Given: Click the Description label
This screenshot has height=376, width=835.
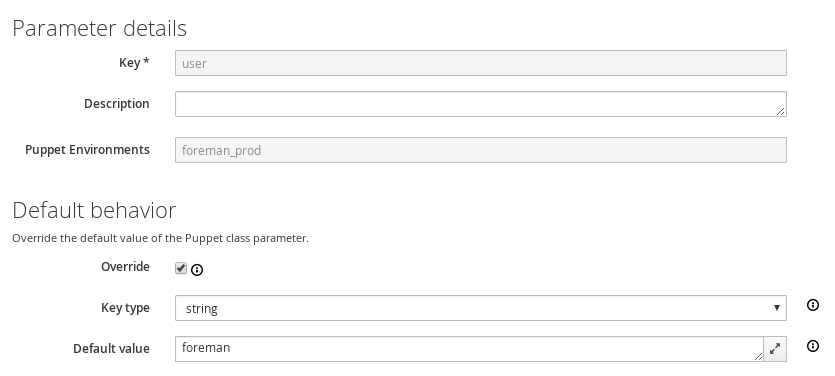Looking at the screenshot, I should (x=117, y=104).
